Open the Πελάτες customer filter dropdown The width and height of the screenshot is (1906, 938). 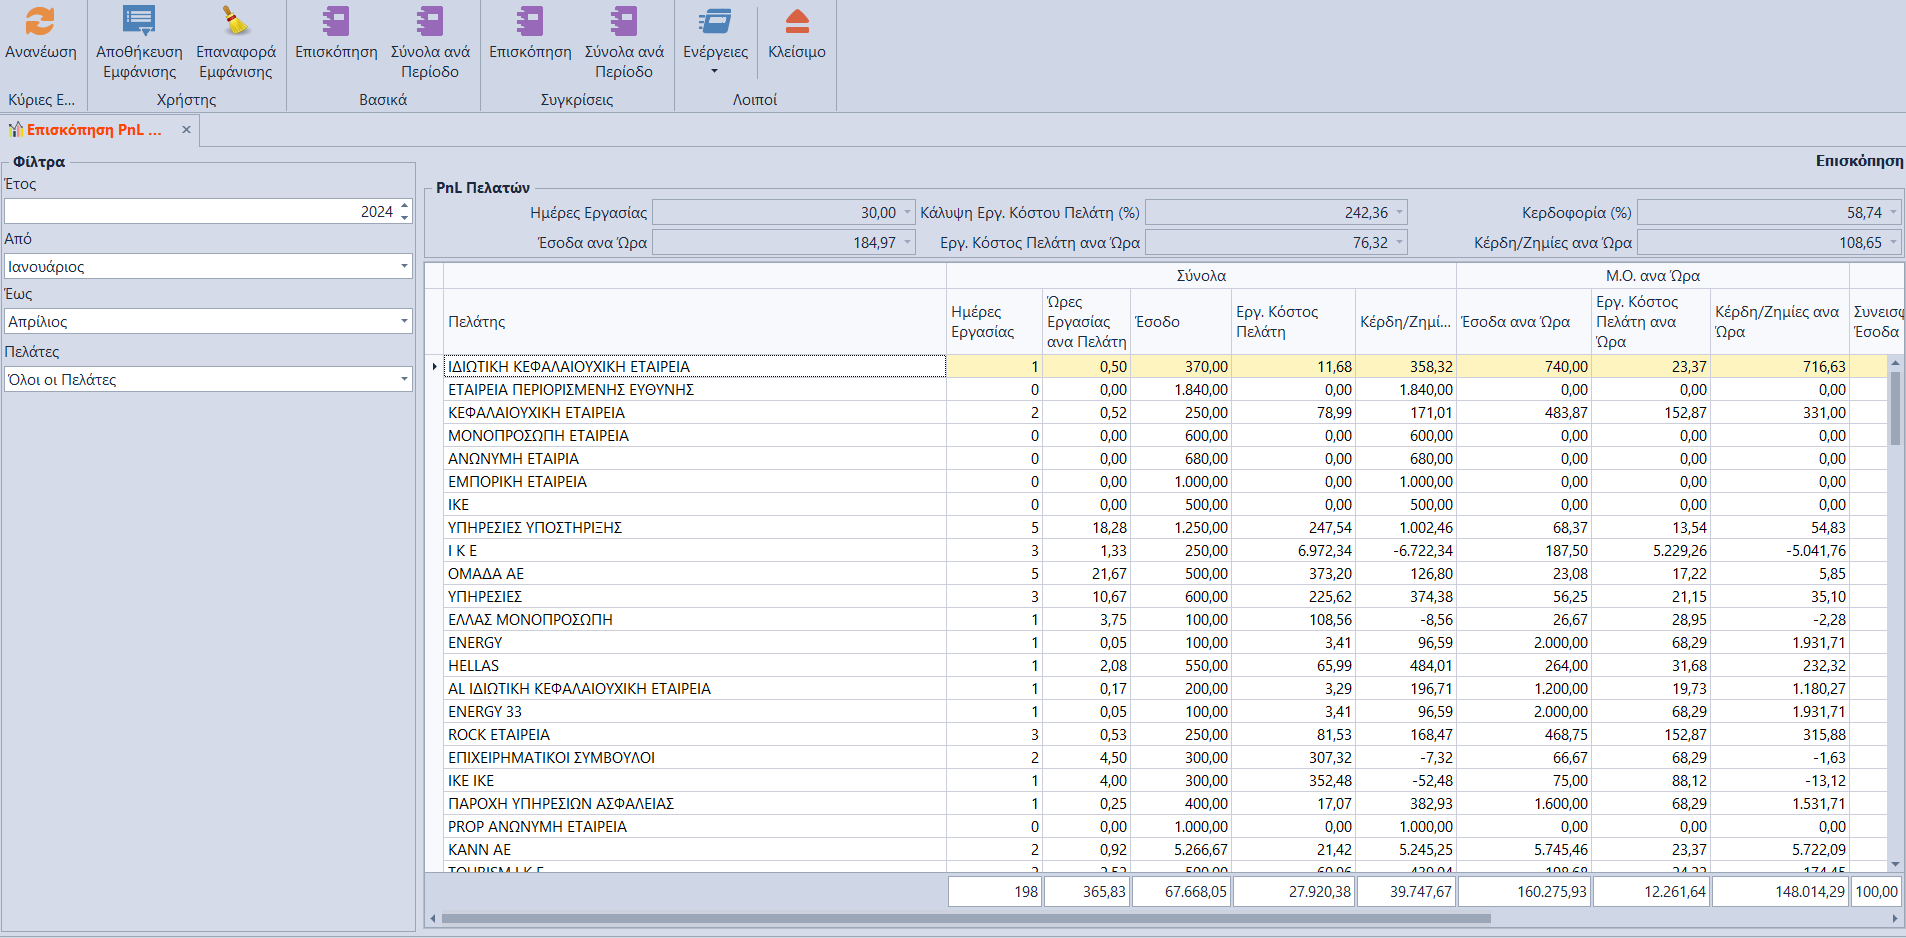coord(404,380)
